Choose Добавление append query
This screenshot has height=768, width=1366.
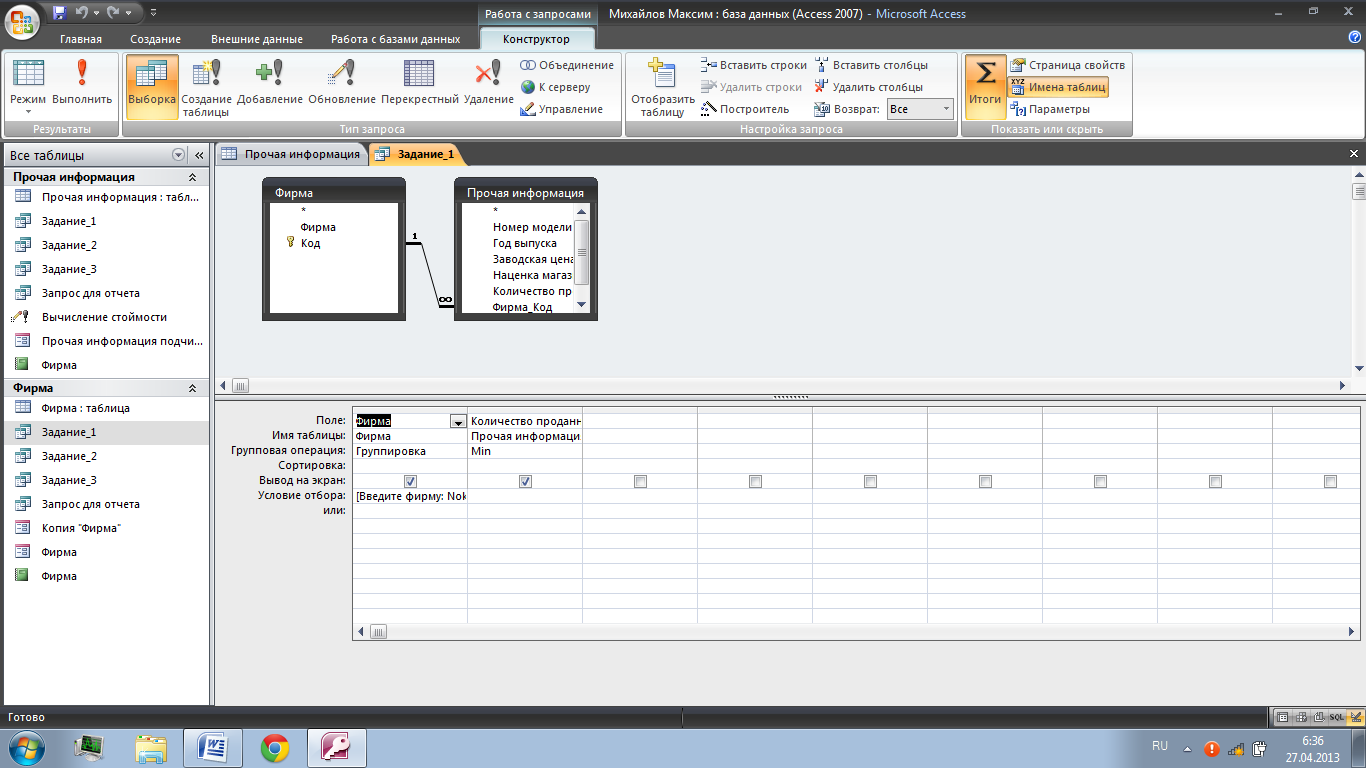[270, 86]
